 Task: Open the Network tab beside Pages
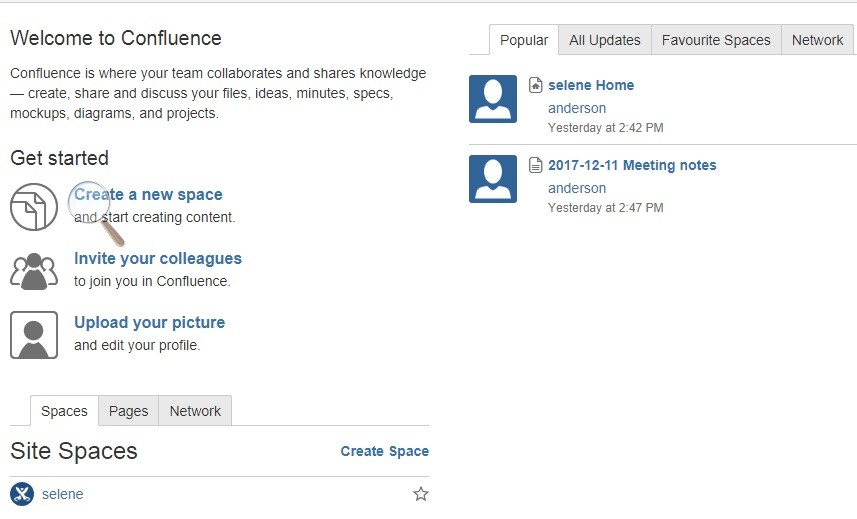tap(195, 411)
